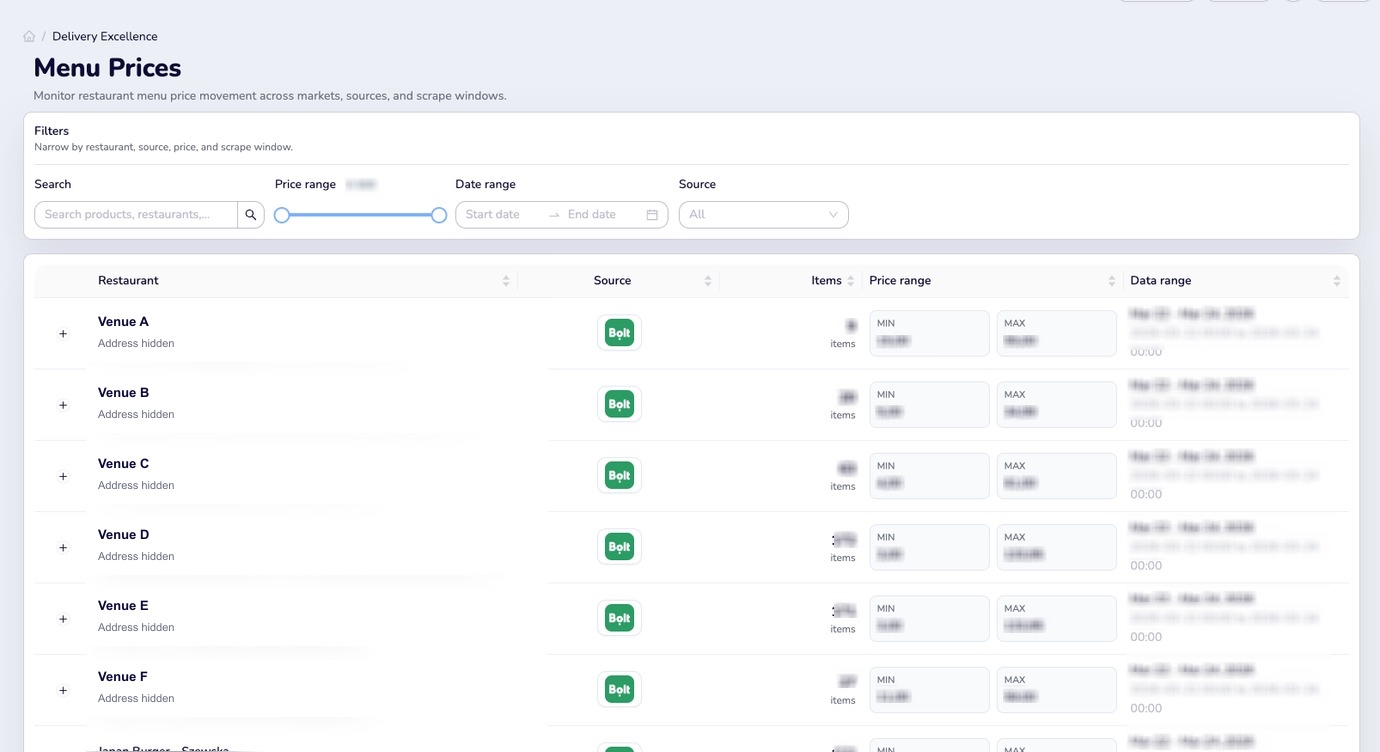Click the Start date input
This screenshot has width=1380, height=752.
(500, 215)
